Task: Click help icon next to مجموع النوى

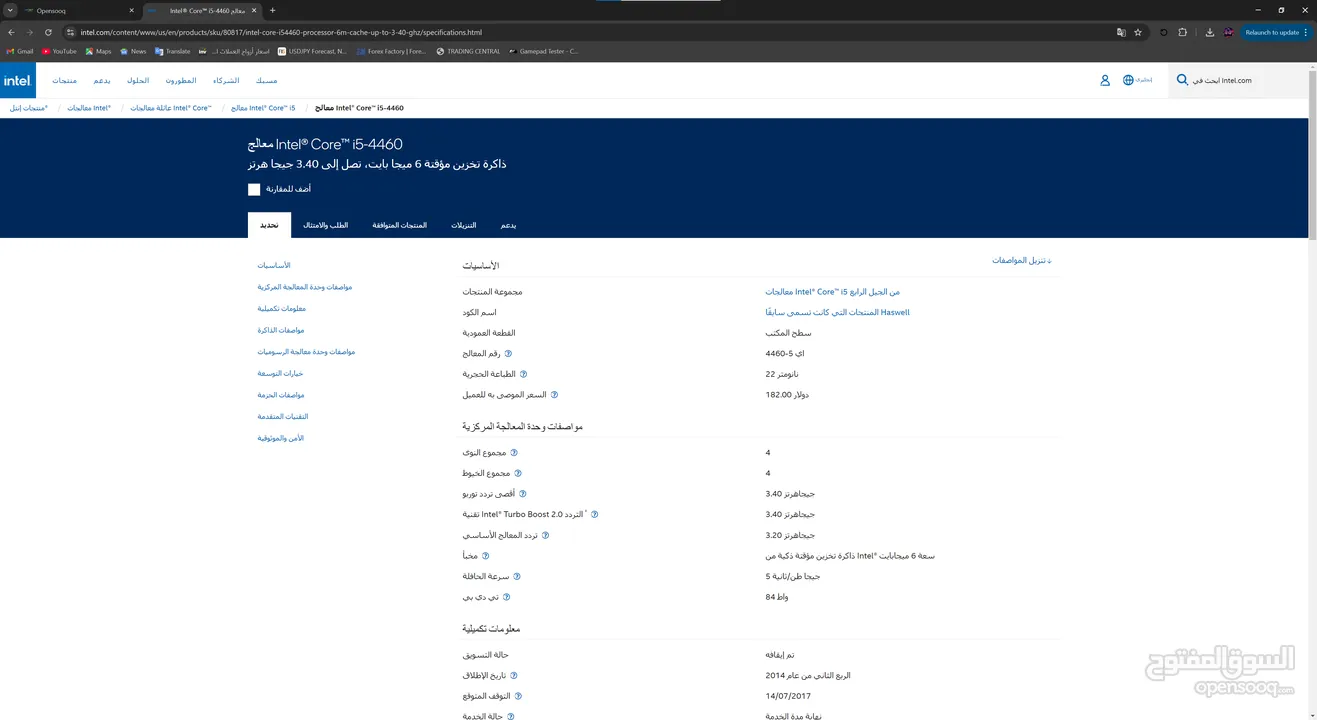Action: point(514,452)
